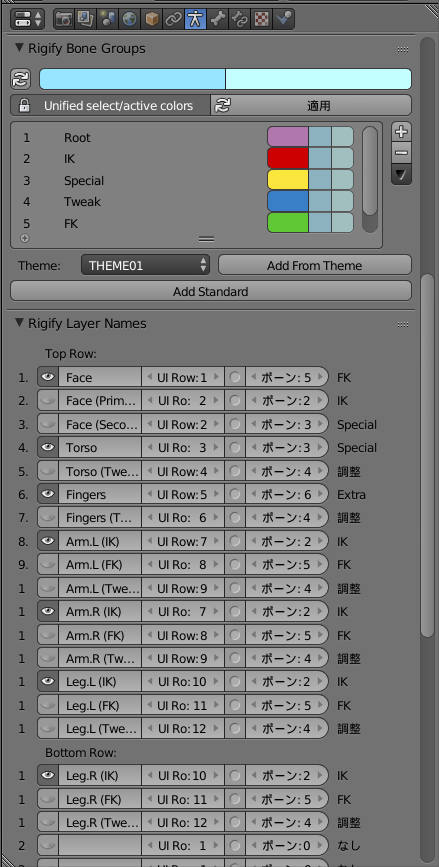Open the Constraints chain-link tab
This screenshot has height=867, width=439.
pyautogui.click(x=173, y=19)
